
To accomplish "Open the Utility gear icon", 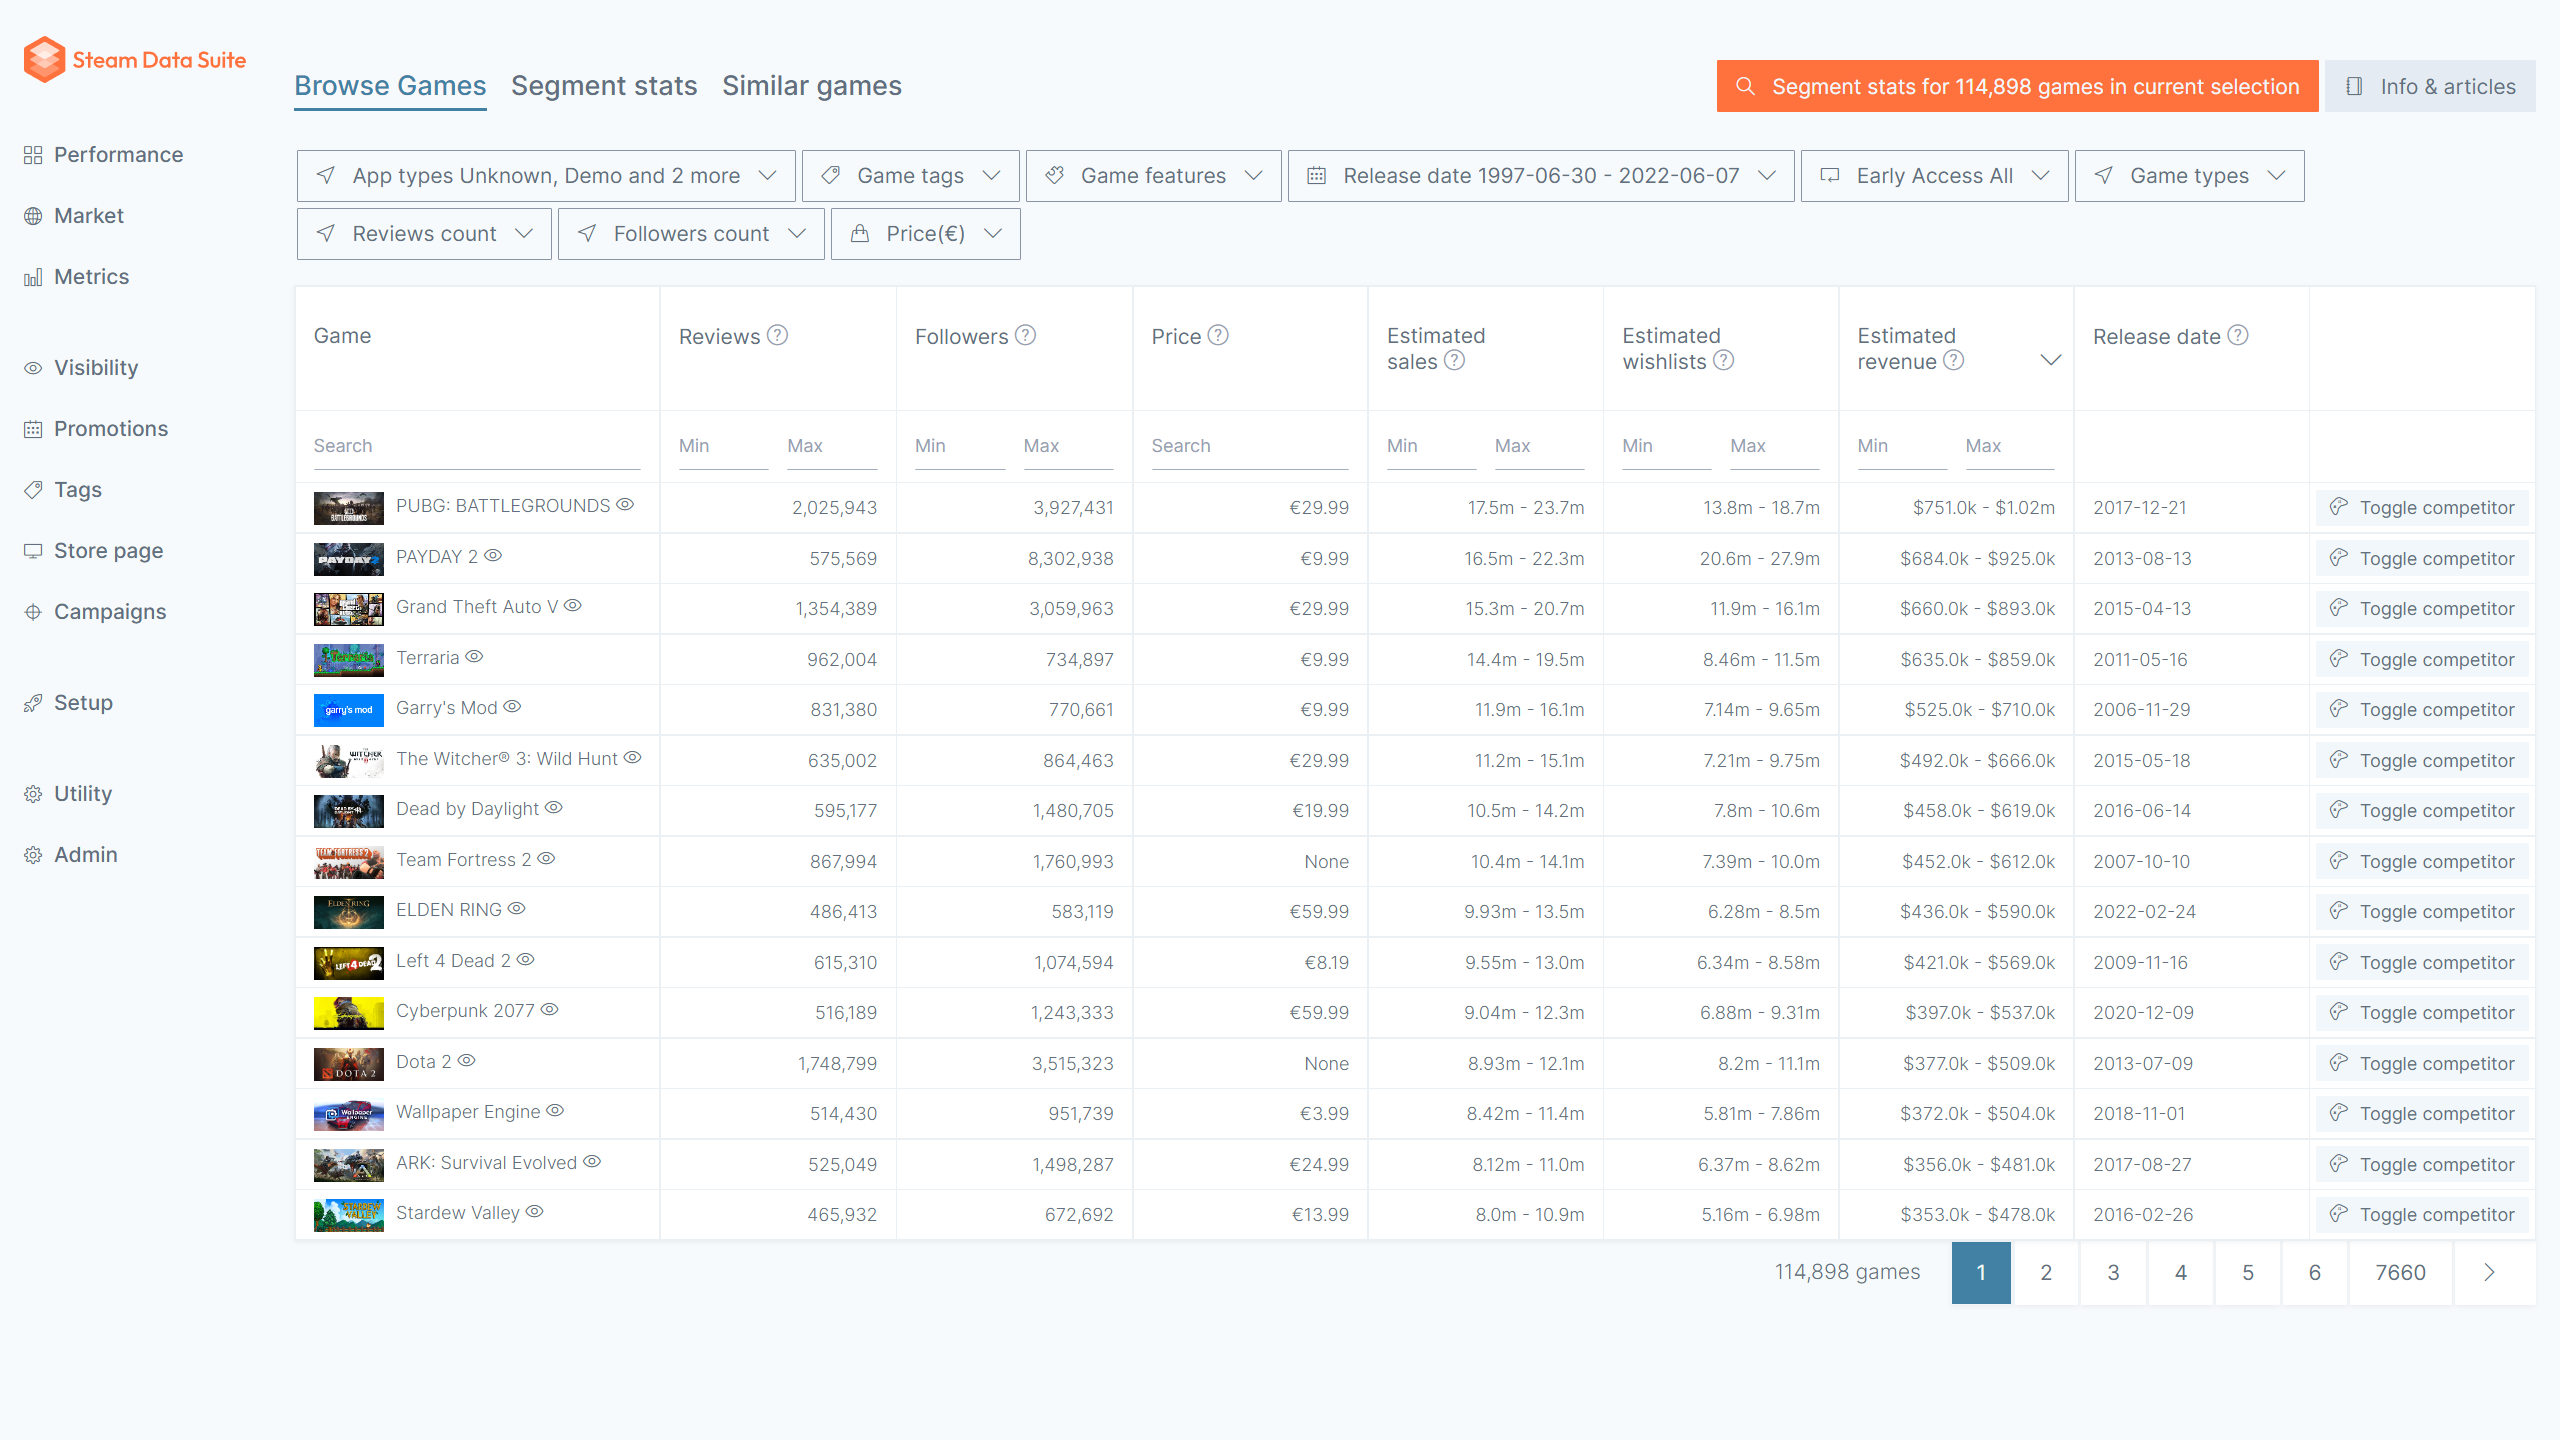I will [x=33, y=794].
